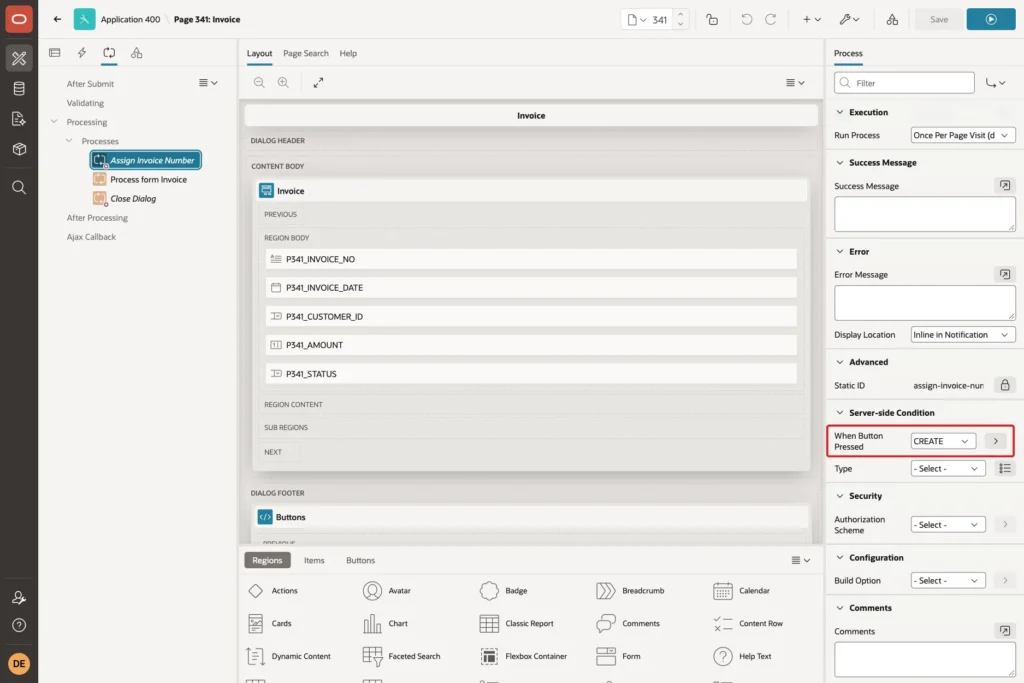Select the Close Dialog process
1024x683 pixels.
tap(125, 199)
